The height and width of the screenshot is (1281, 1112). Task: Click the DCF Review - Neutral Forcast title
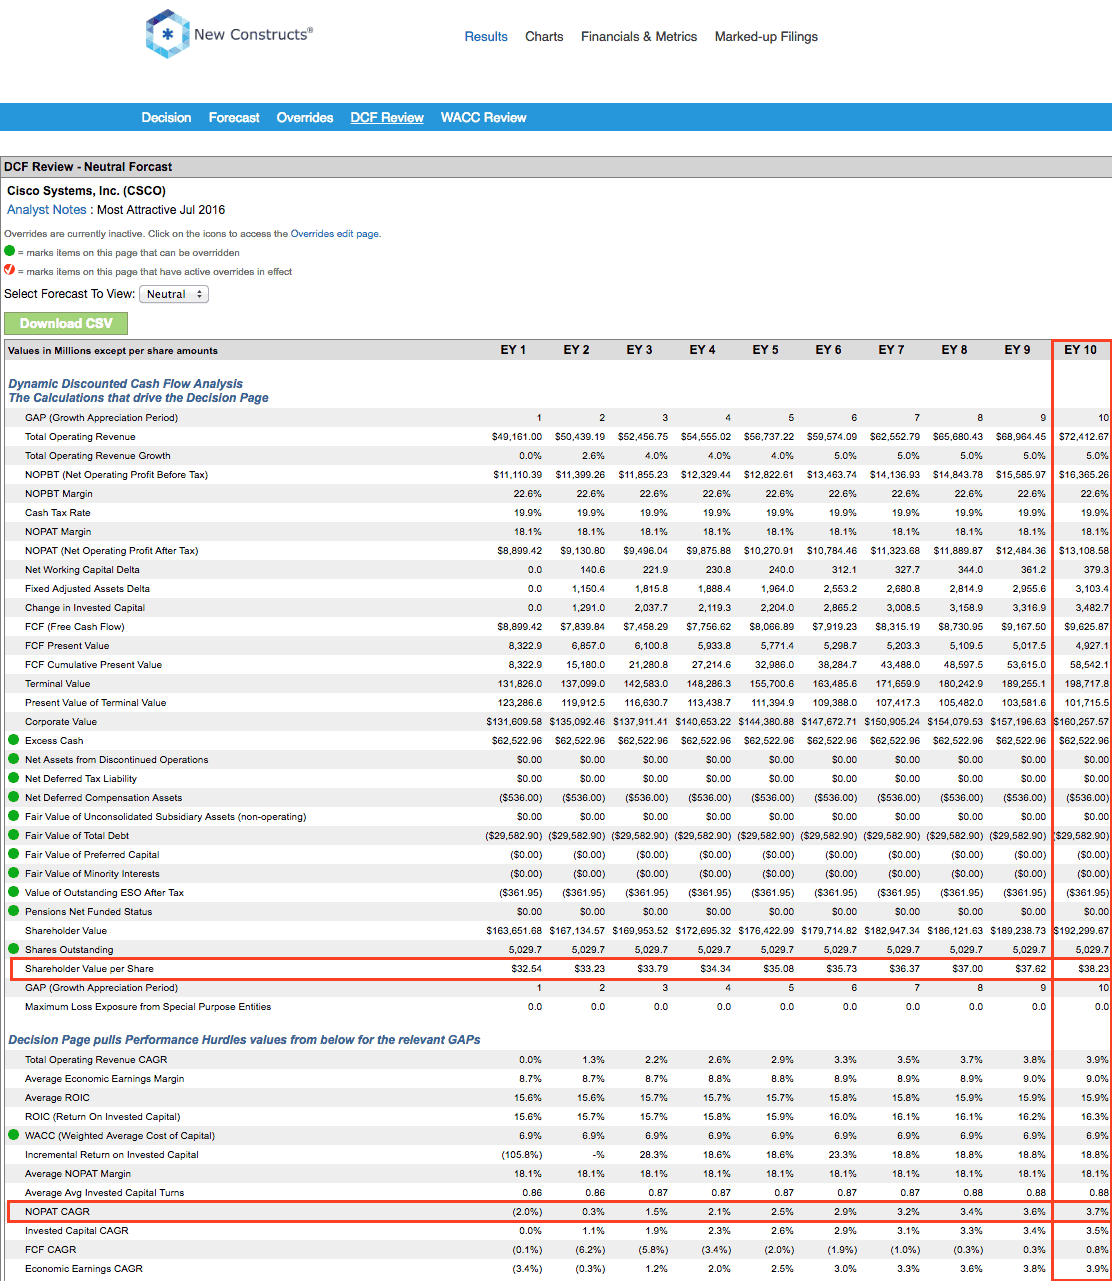[x=88, y=167]
